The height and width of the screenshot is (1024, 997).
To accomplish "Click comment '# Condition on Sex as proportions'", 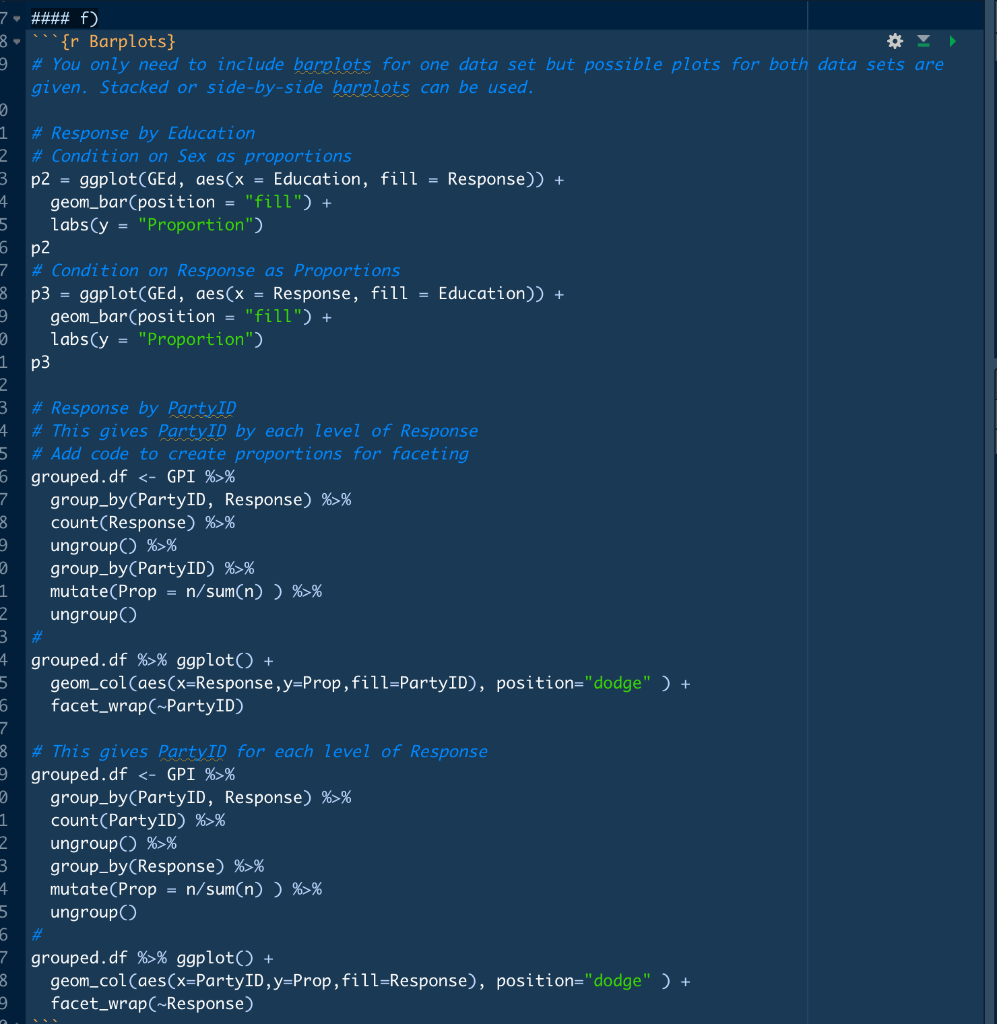I will coord(191,156).
